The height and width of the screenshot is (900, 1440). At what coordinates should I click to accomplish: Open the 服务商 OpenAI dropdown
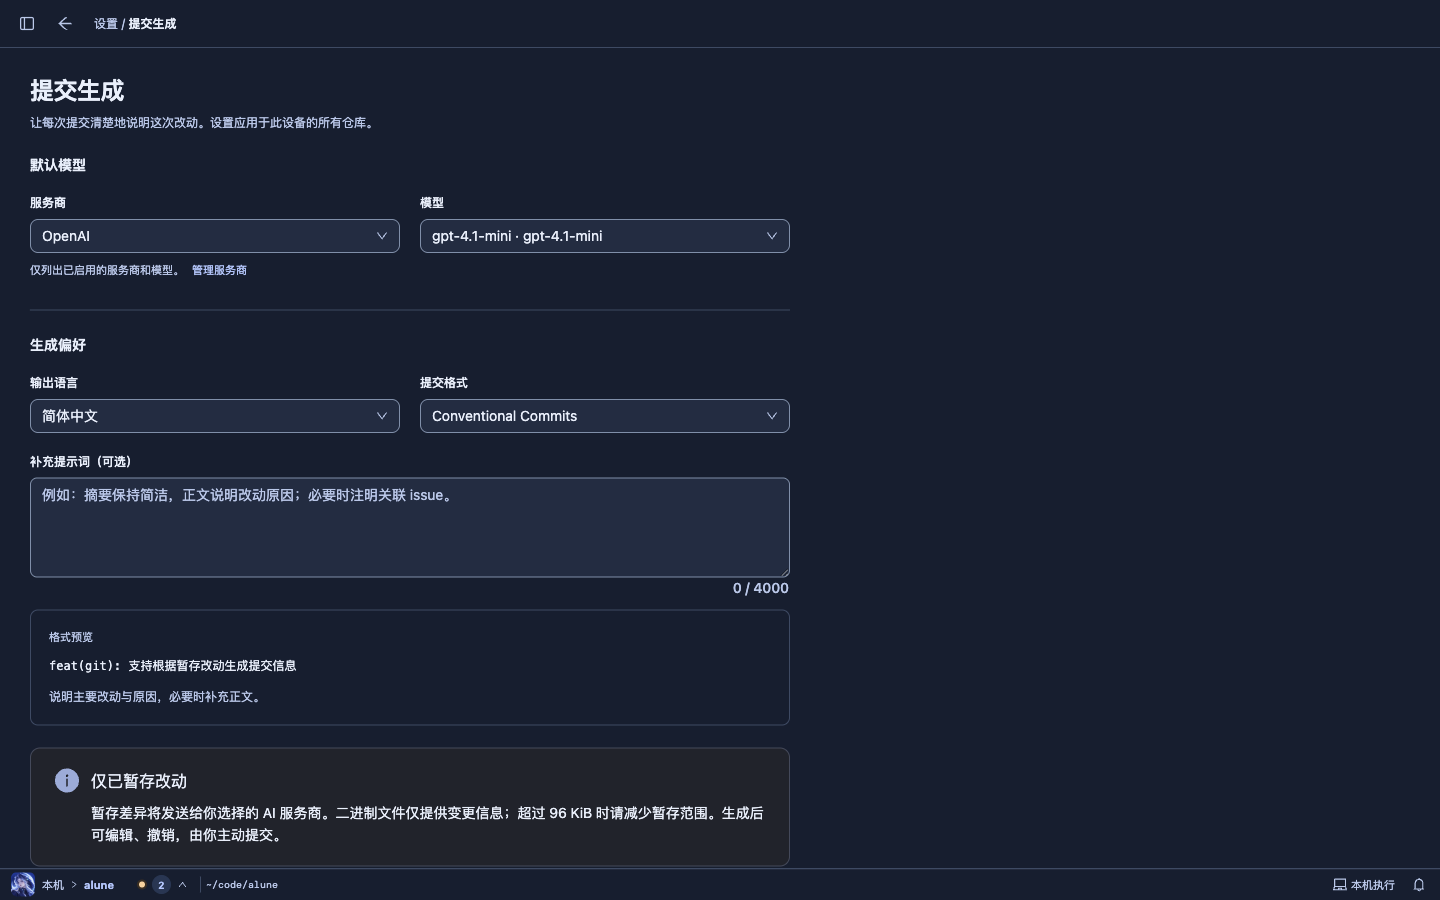[x=215, y=236]
